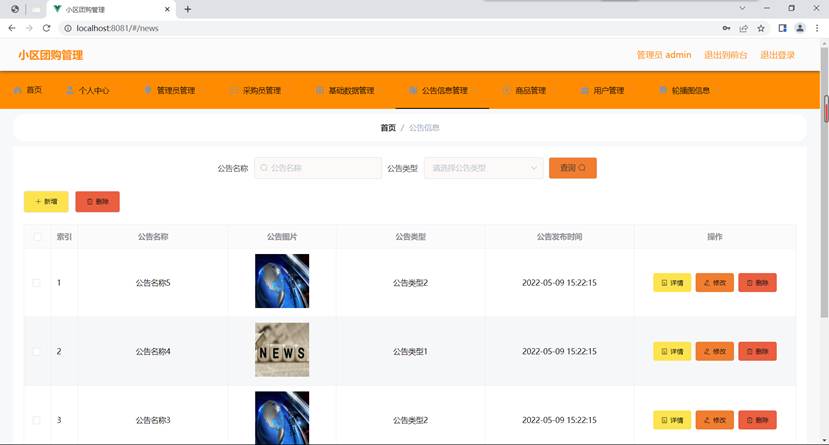Check the checkbox for row 公告名称4
The height and width of the screenshot is (445, 829).
36,351
